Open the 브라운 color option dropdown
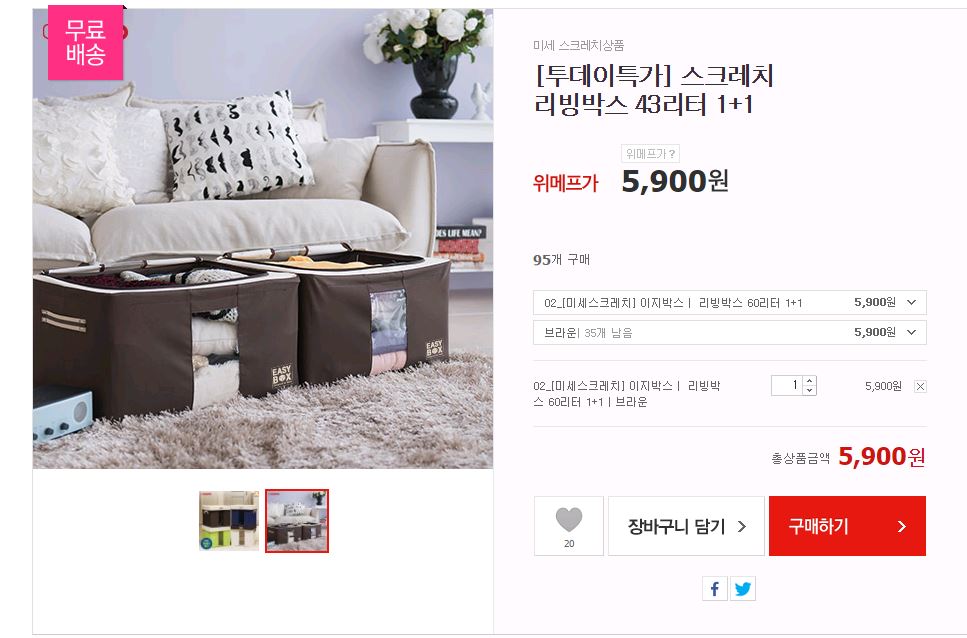The image size is (967, 638). [x=730, y=332]
